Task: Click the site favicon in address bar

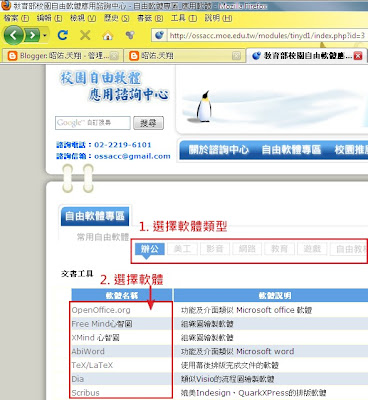Action: tap(160, 35)
